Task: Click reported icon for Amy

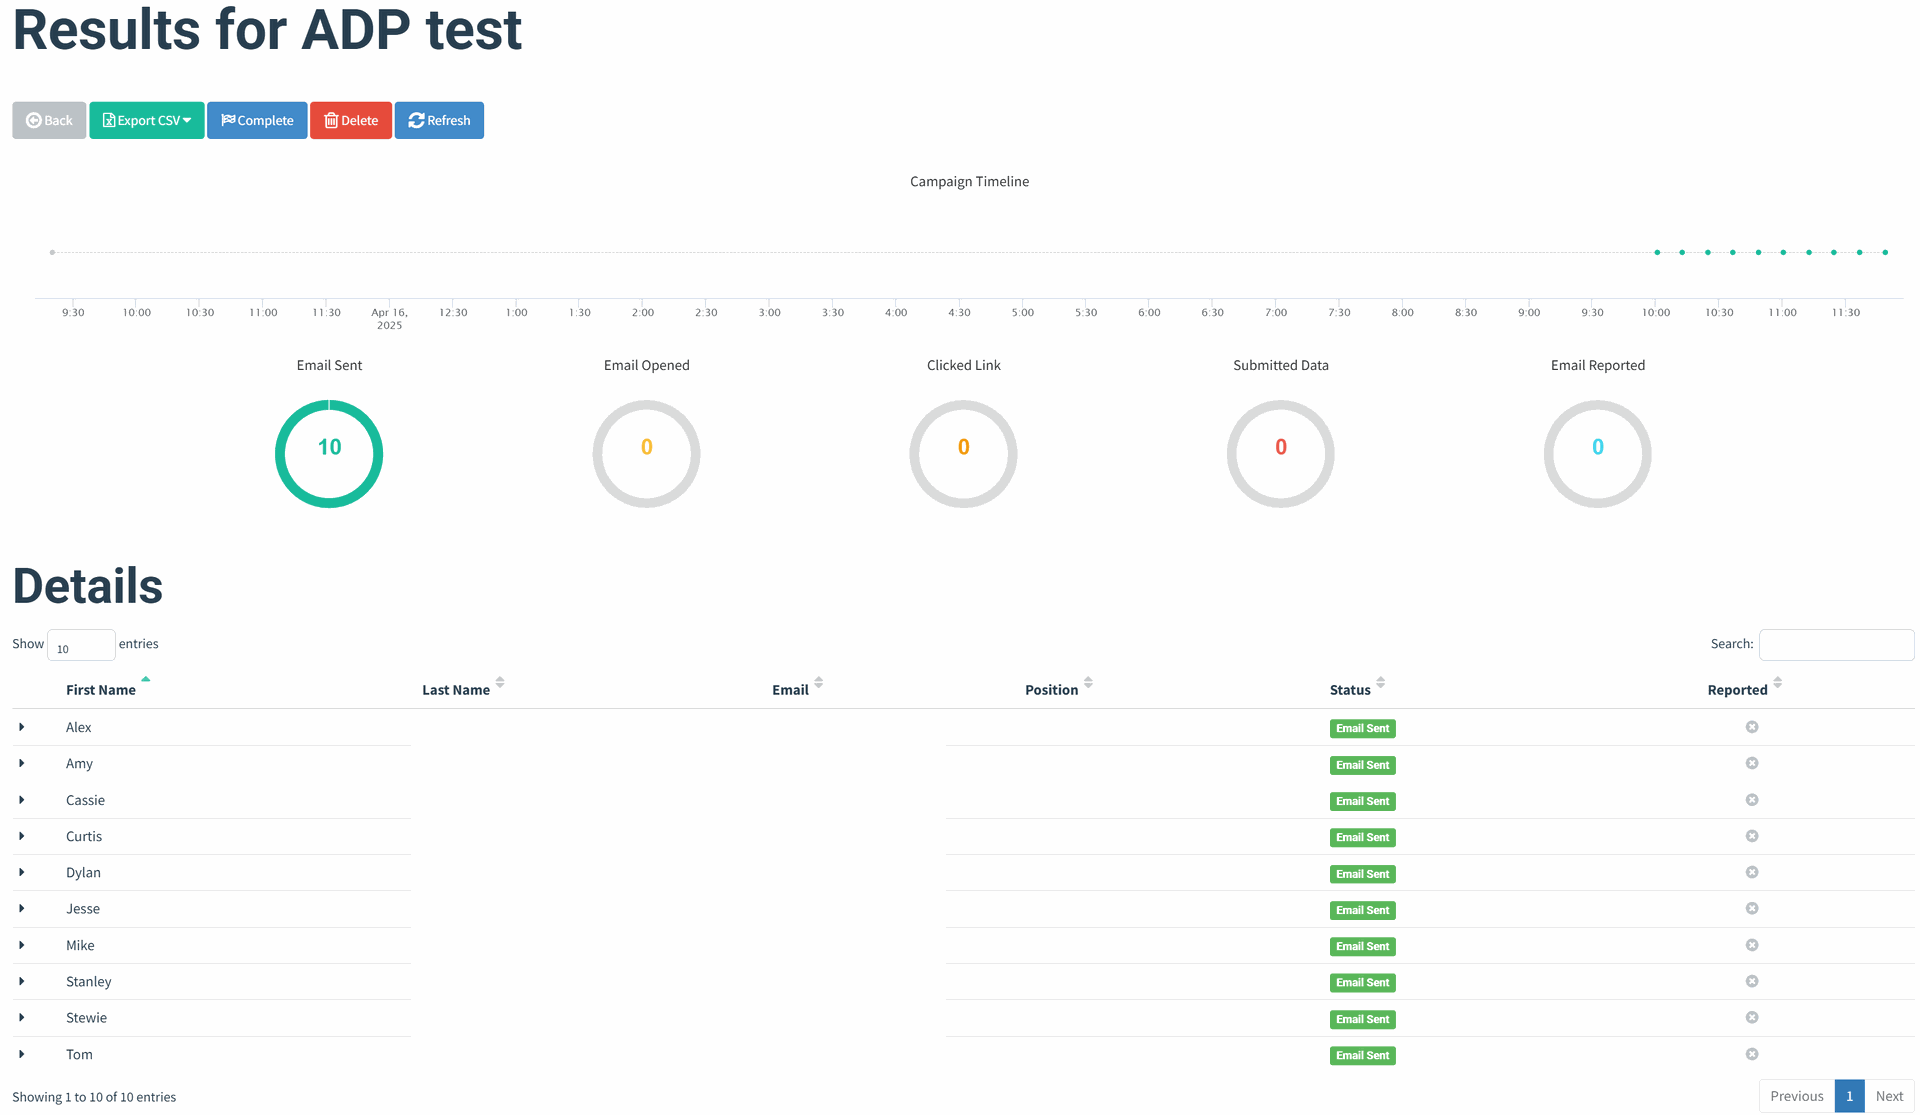Action: [1752, 763]
